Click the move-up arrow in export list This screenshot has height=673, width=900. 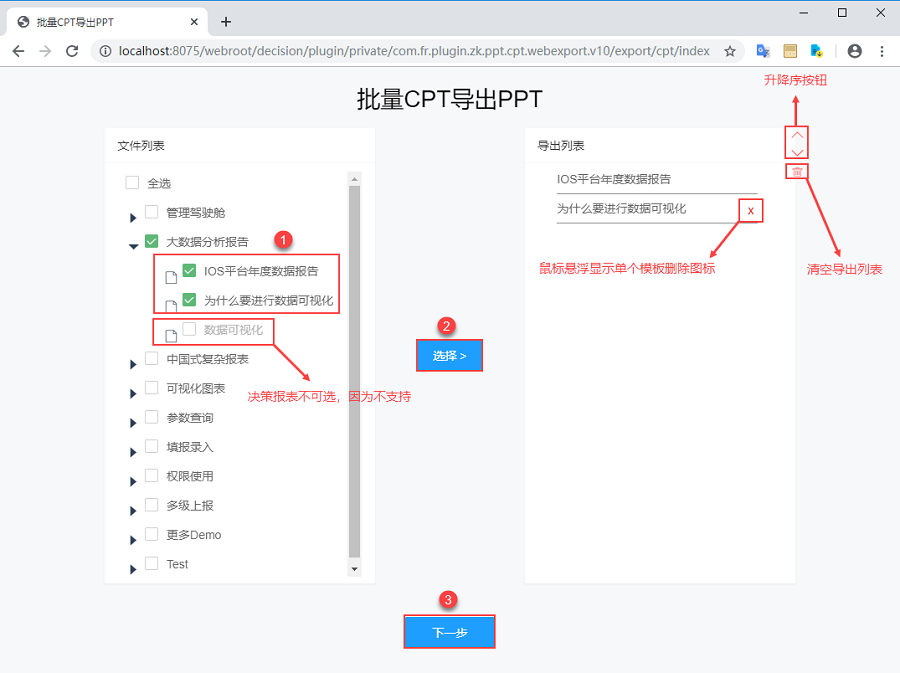[x=797, y=135]
